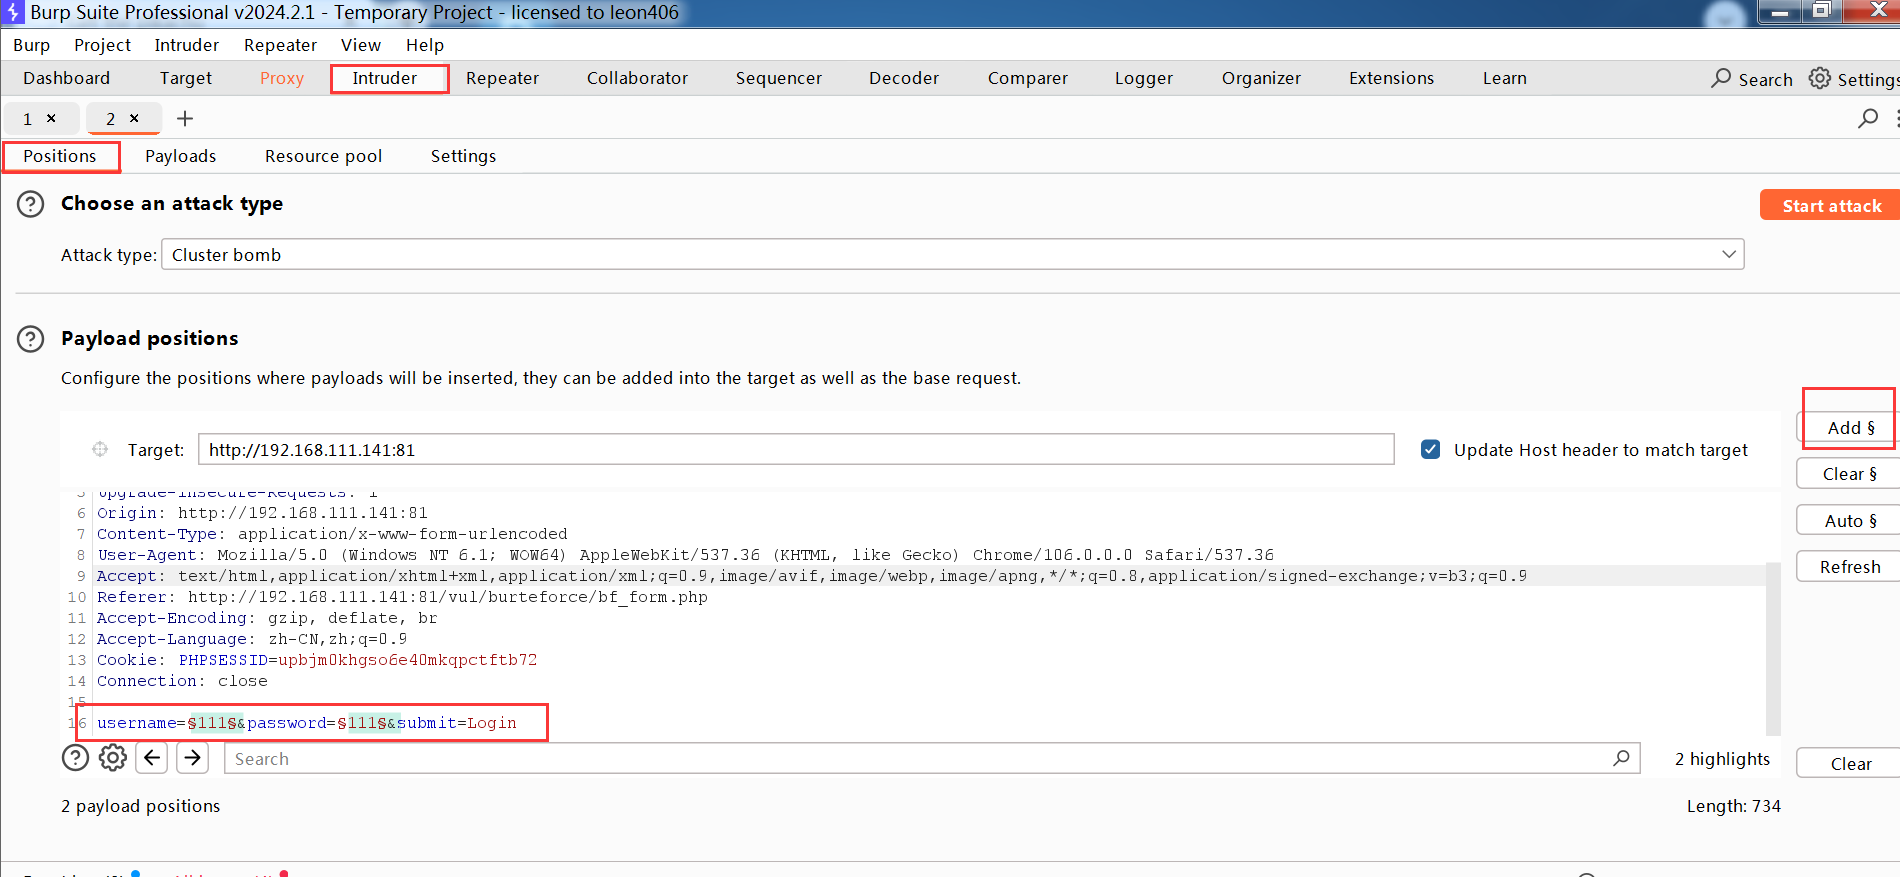Click the tab search magnifier icon
The image size is (1900, 877).
pyautogui.click(x=1867, y=119)
